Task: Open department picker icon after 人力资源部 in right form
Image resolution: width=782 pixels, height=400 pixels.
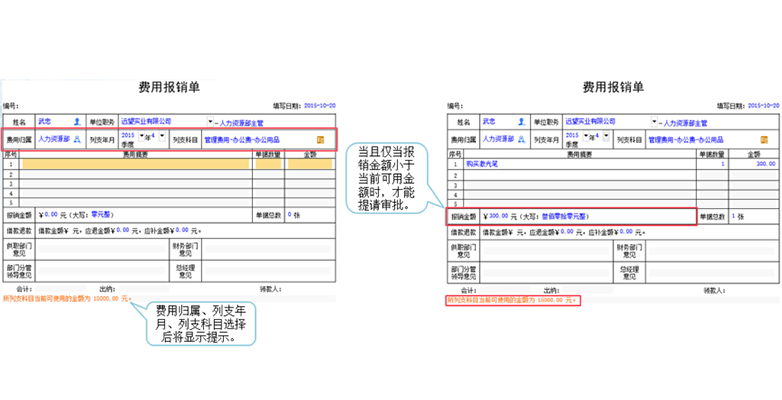Action: click(x=521, y=140)
